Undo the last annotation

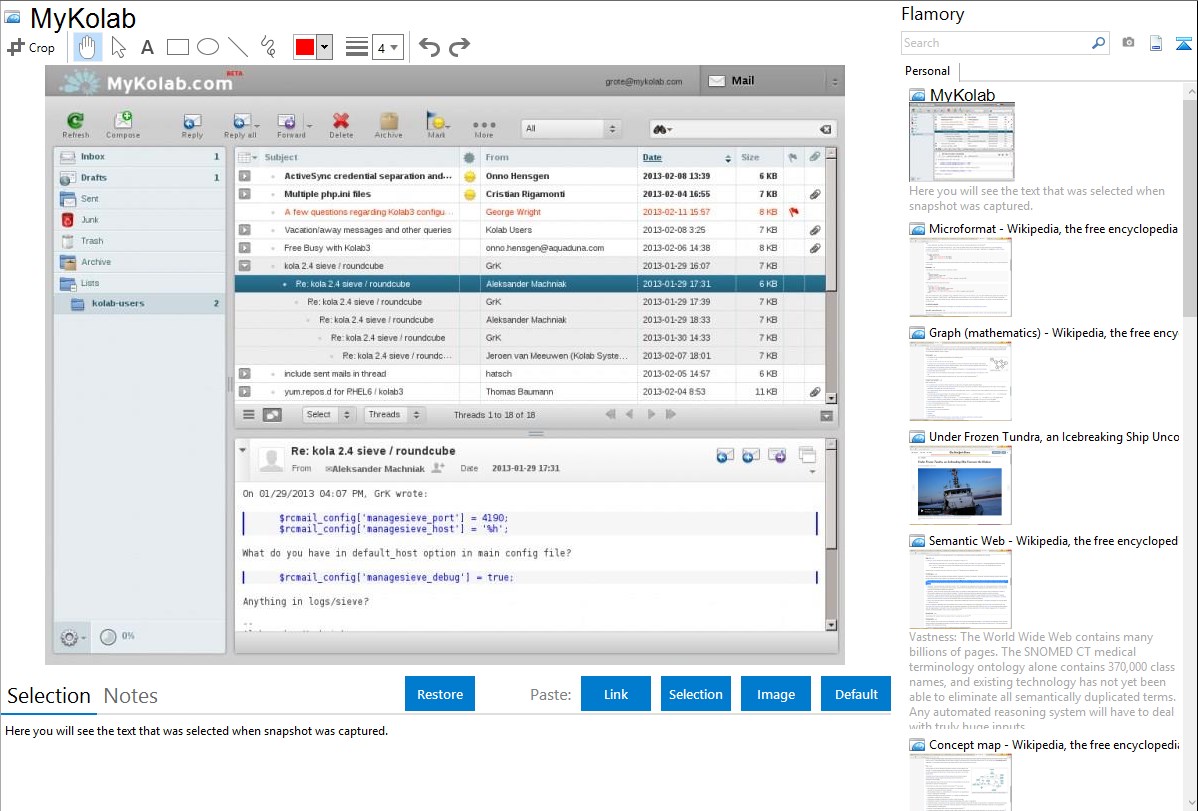pos(429,47)
